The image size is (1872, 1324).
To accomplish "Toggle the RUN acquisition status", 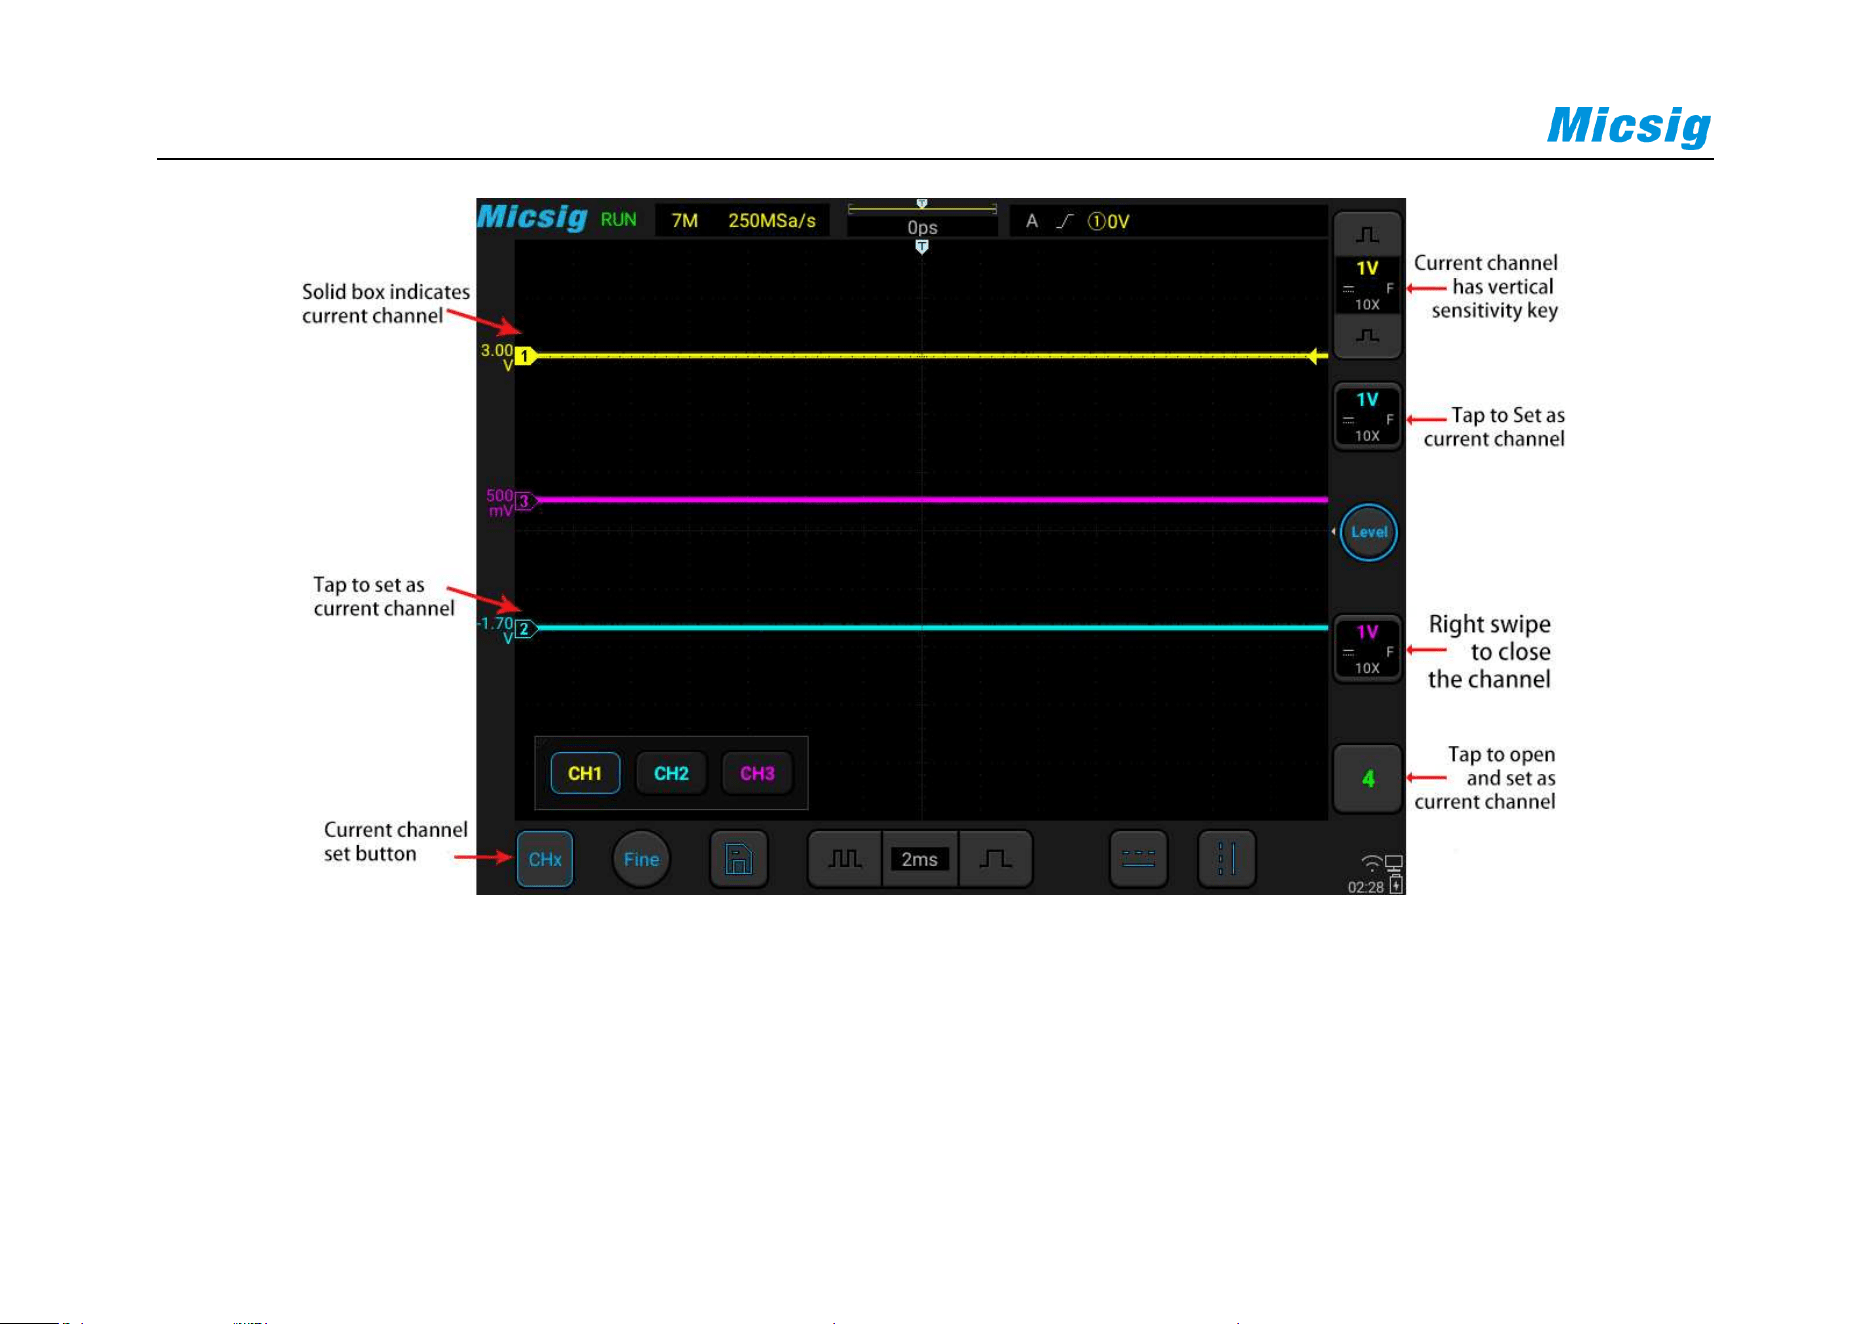I will pos(618,220).
